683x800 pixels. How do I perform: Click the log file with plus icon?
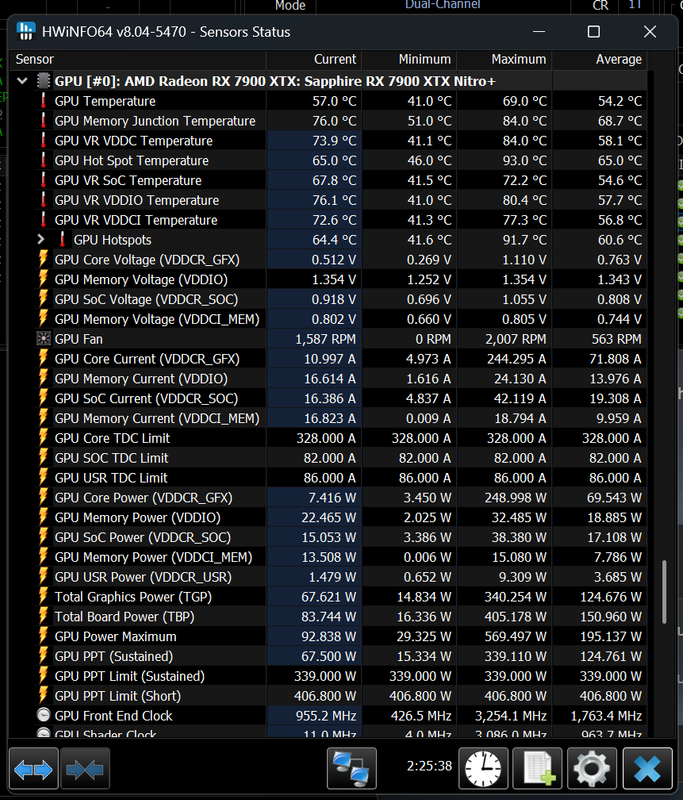[538, 769]
